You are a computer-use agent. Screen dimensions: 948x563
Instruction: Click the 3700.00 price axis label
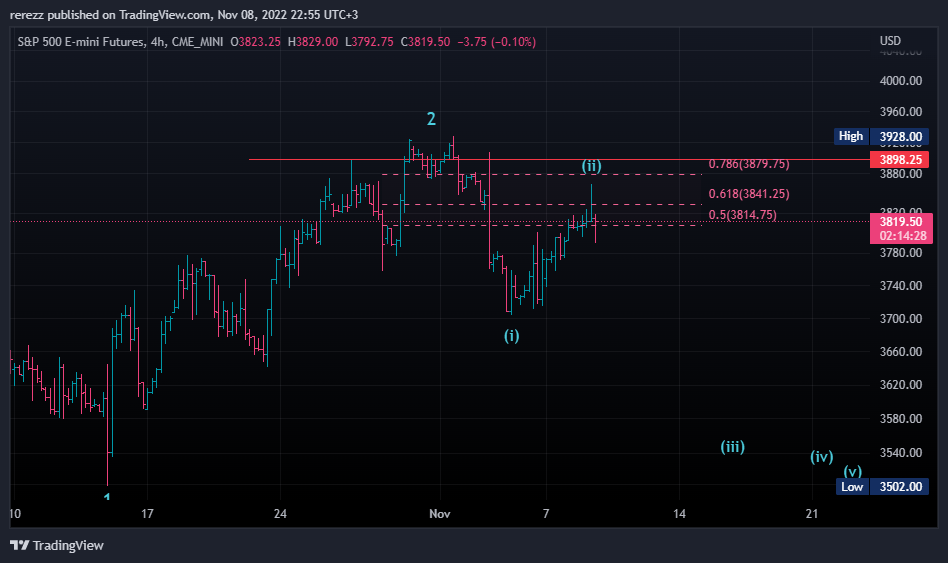[901, 319]
